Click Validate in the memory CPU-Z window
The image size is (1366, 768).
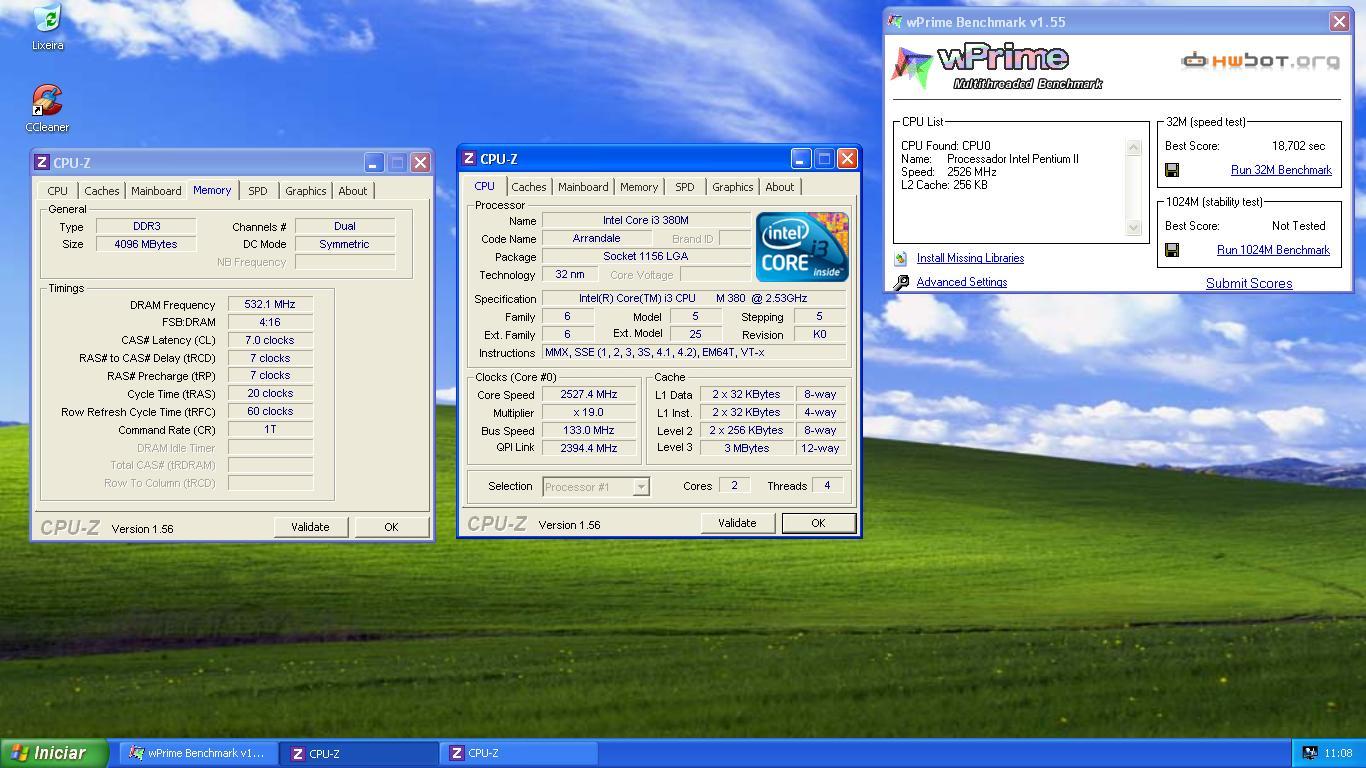pos(310,527)
